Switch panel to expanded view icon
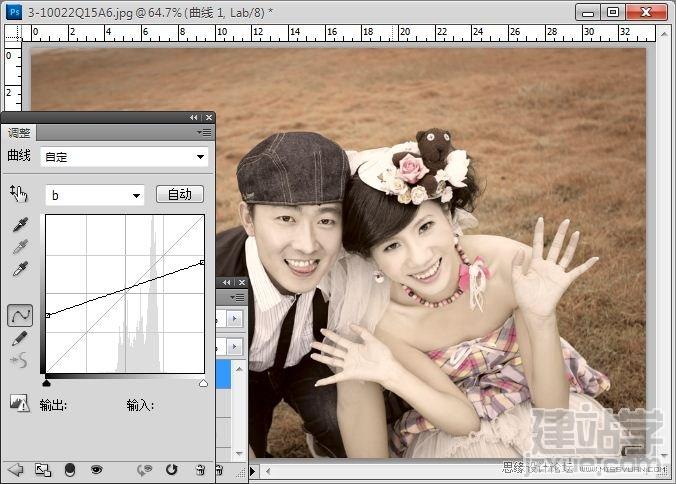 coord(43,470)
